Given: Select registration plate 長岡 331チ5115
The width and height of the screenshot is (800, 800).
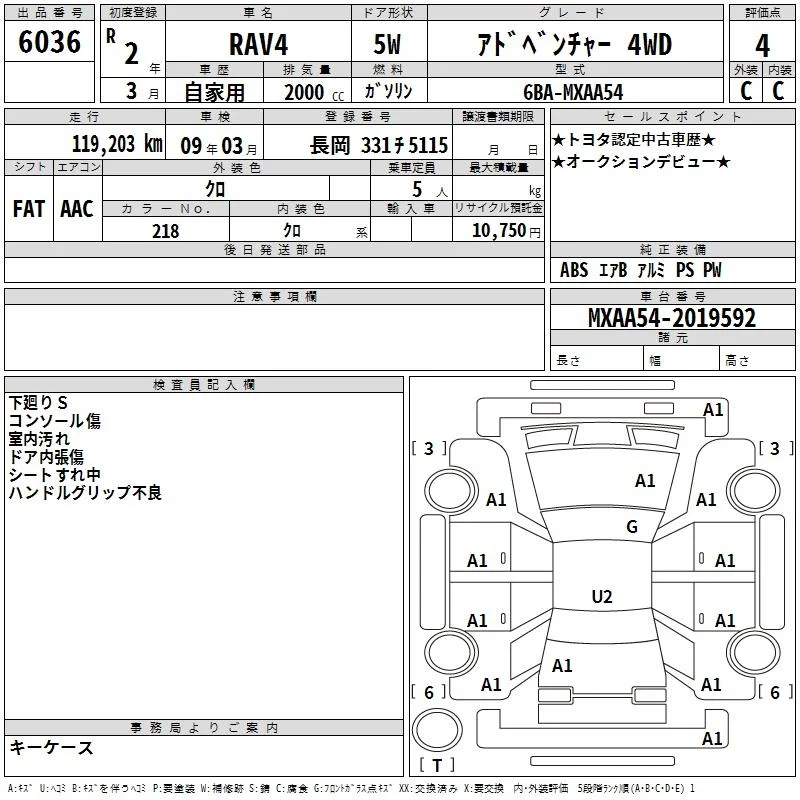Looking at the screenshot, I should point(379,145).
